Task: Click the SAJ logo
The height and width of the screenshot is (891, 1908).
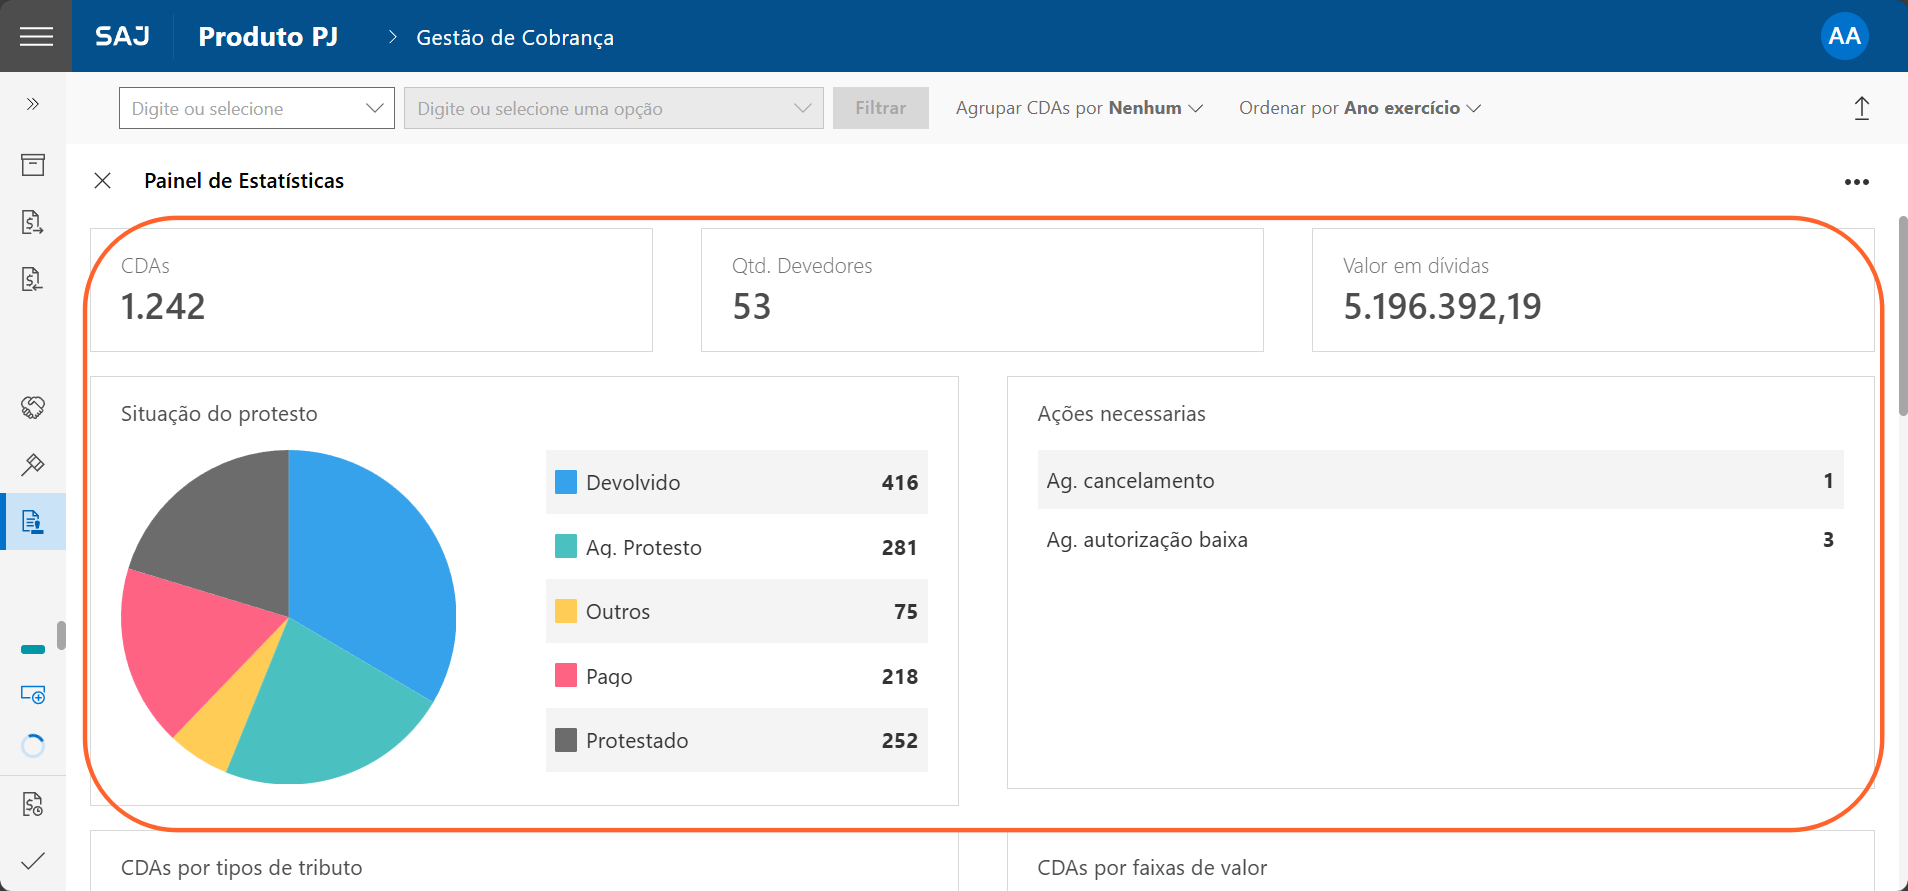Action: [122, 37]
